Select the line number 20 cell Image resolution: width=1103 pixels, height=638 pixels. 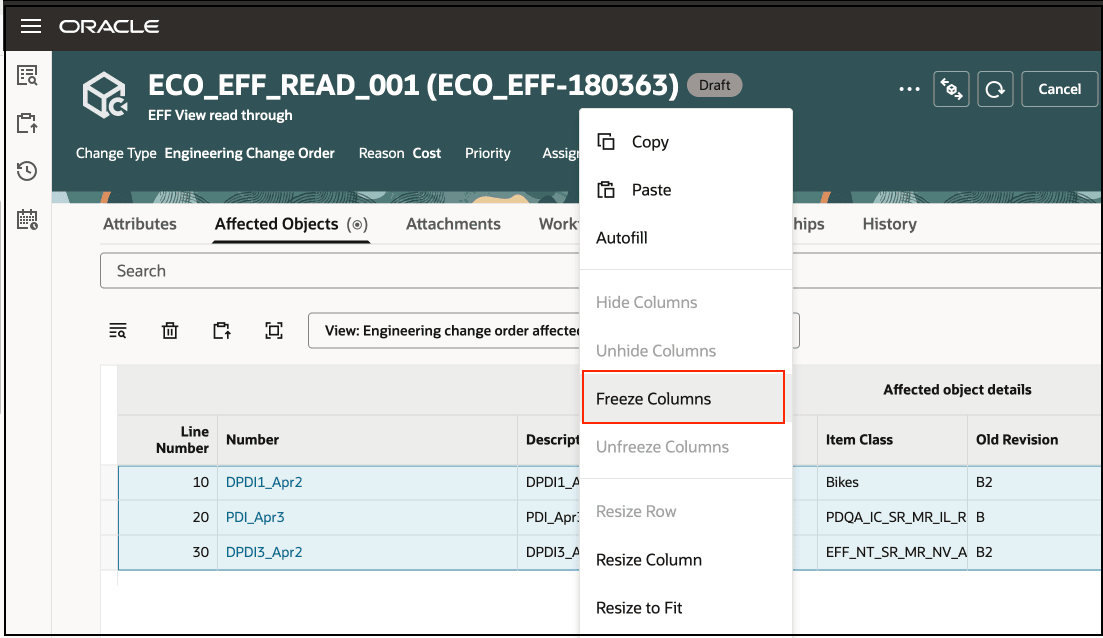(168, 518)
